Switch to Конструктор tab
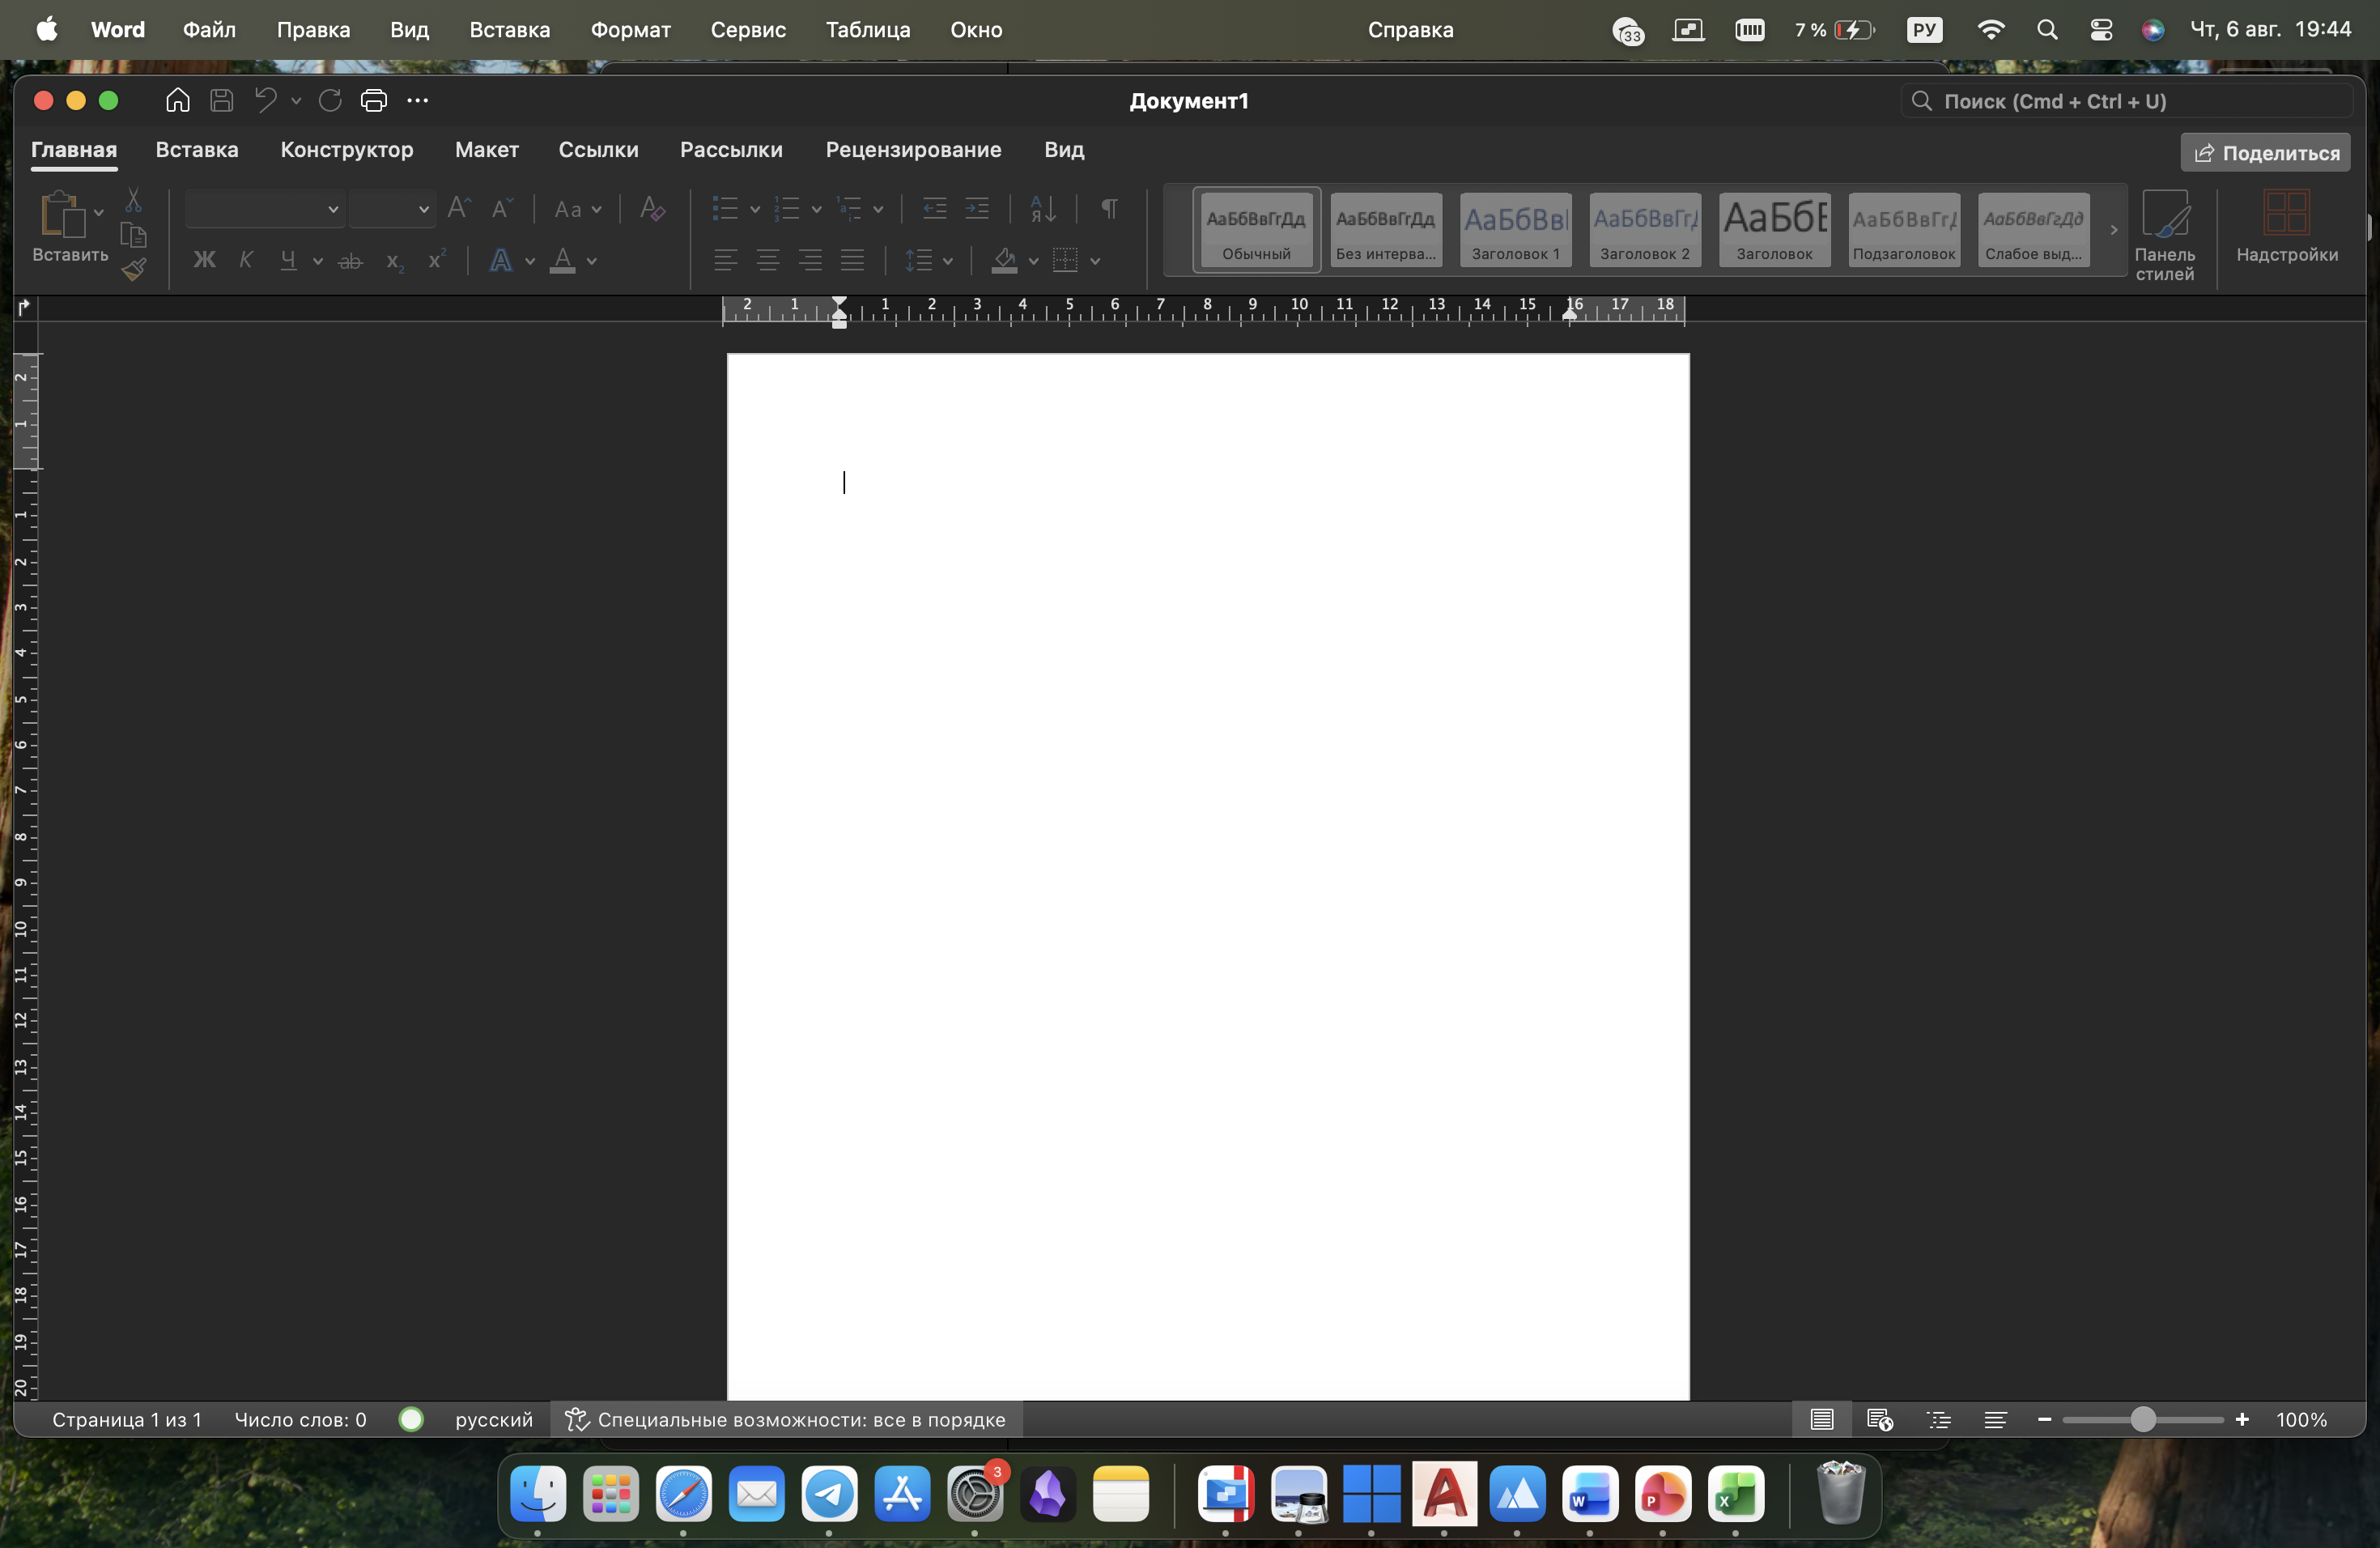The image size is (2380, 1548). pyautogui.click(x=346, y=150)
